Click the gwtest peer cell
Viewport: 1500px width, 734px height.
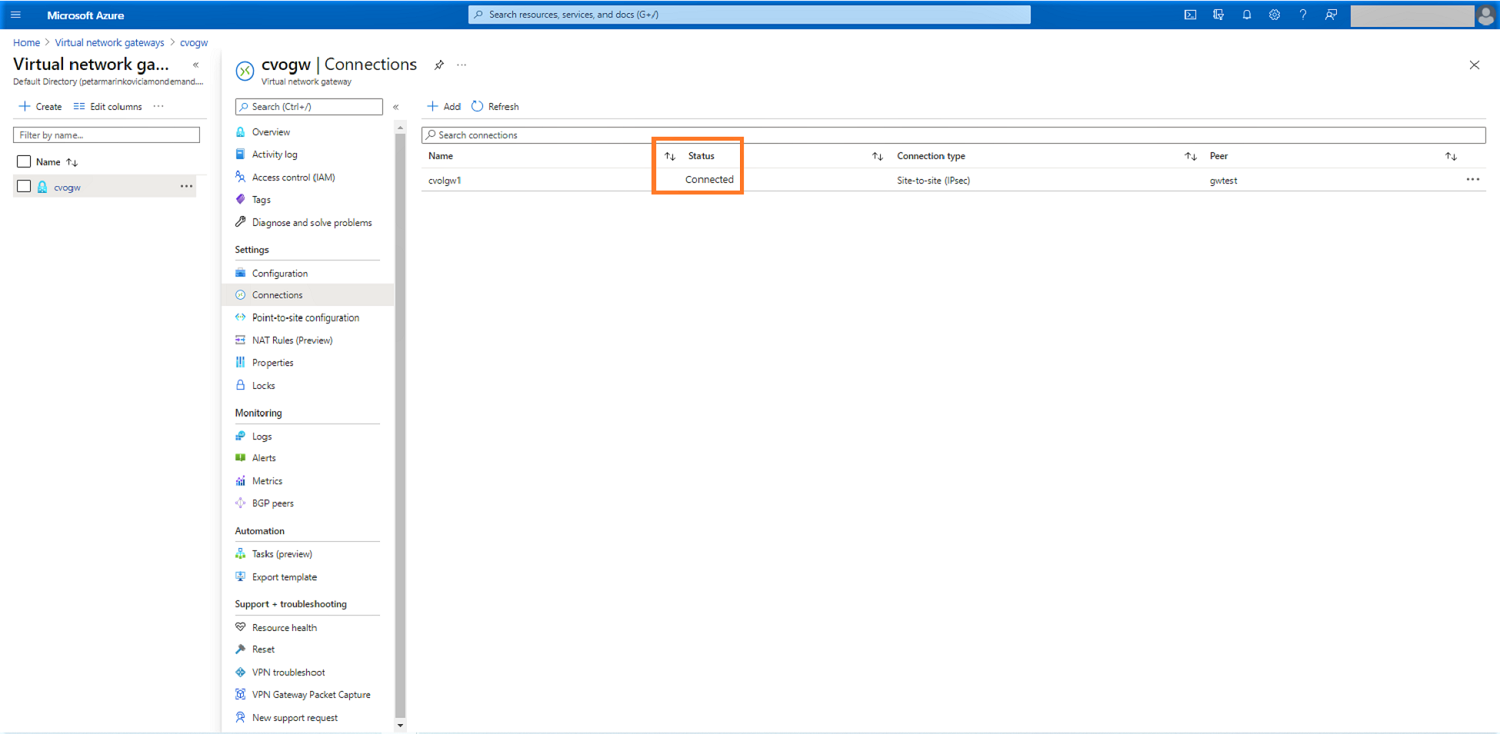click(1223, 181)
